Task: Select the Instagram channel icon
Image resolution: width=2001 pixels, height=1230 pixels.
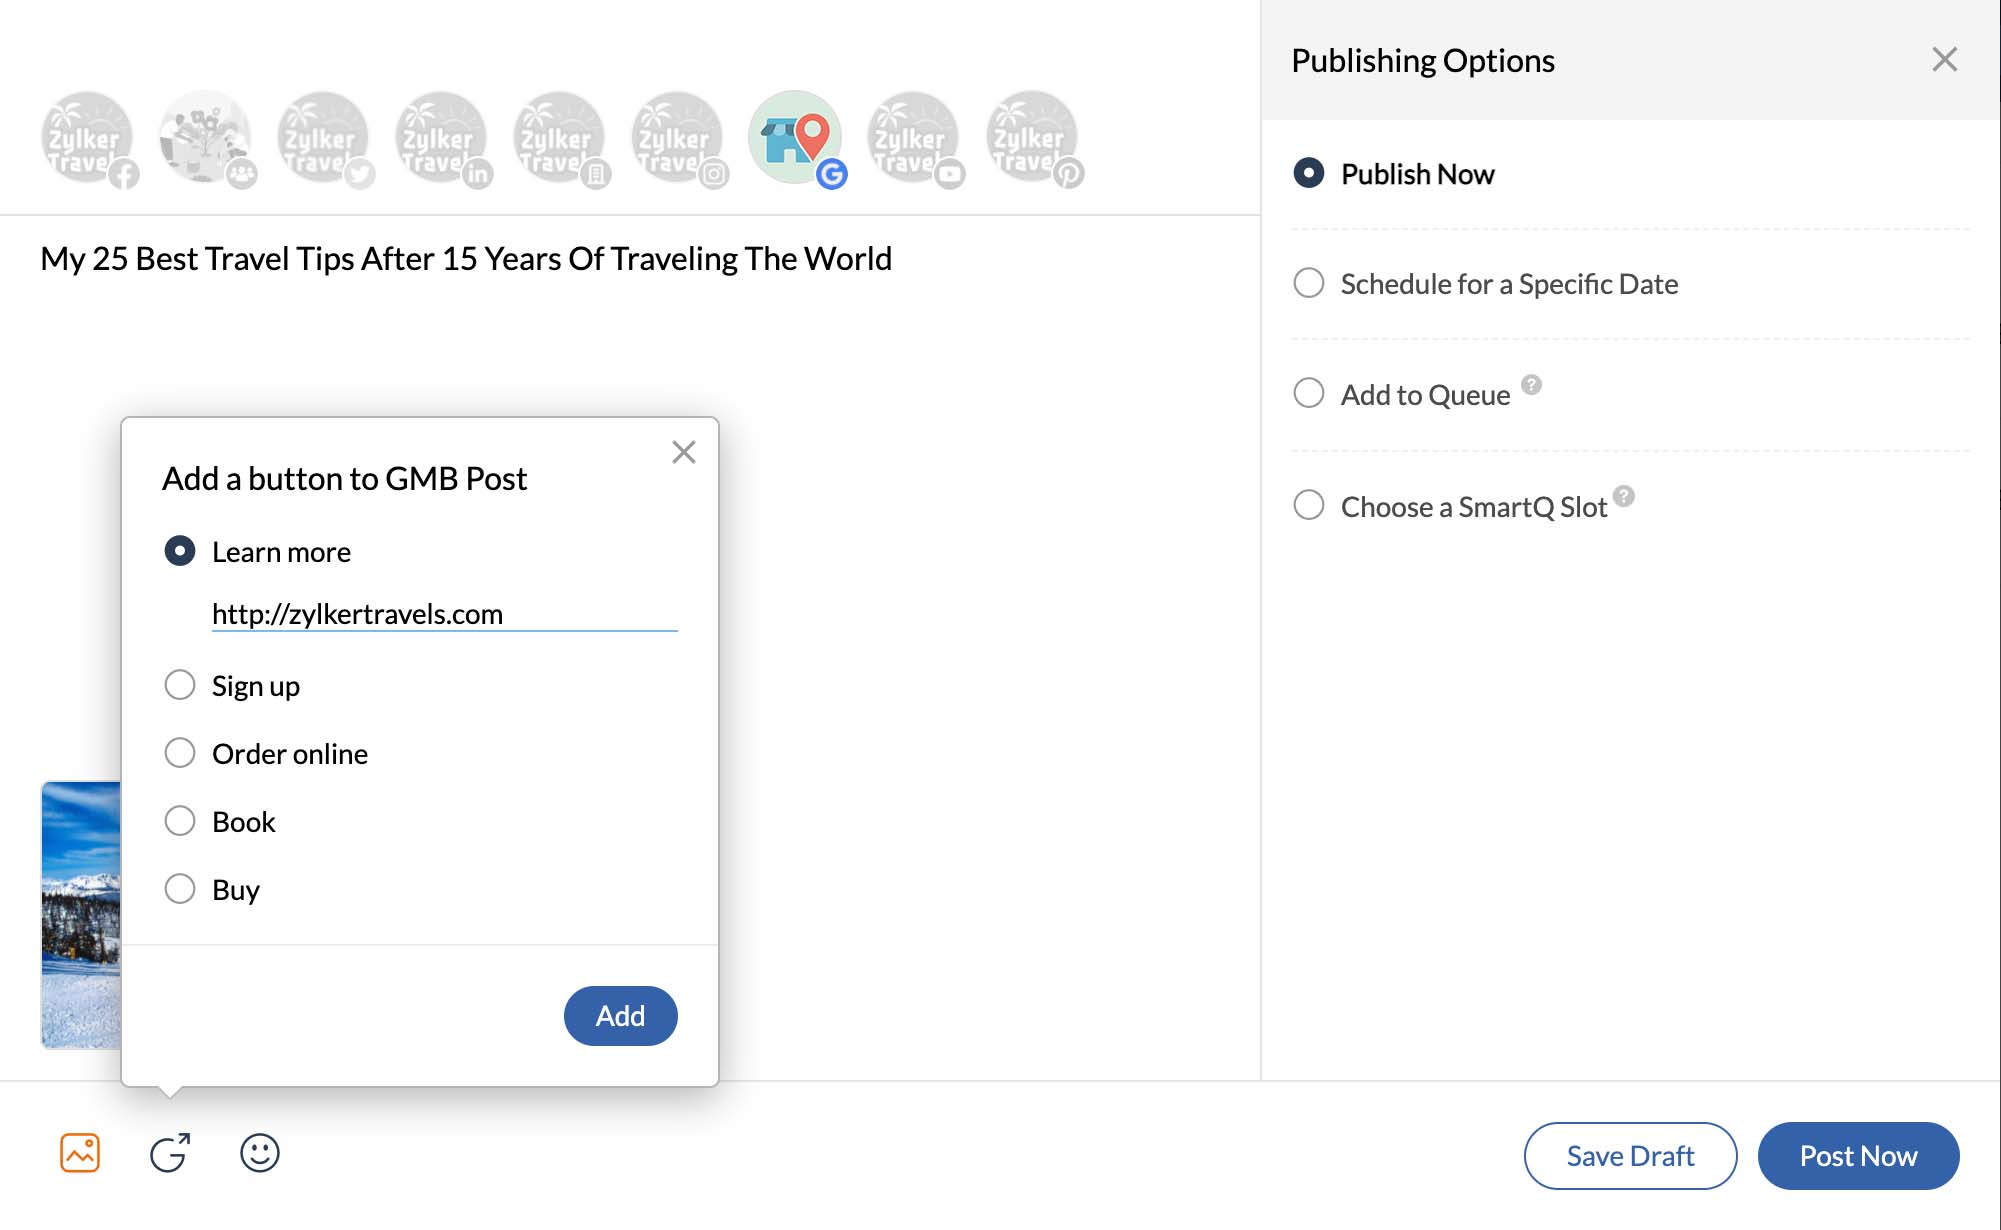Action: point(675,139)
